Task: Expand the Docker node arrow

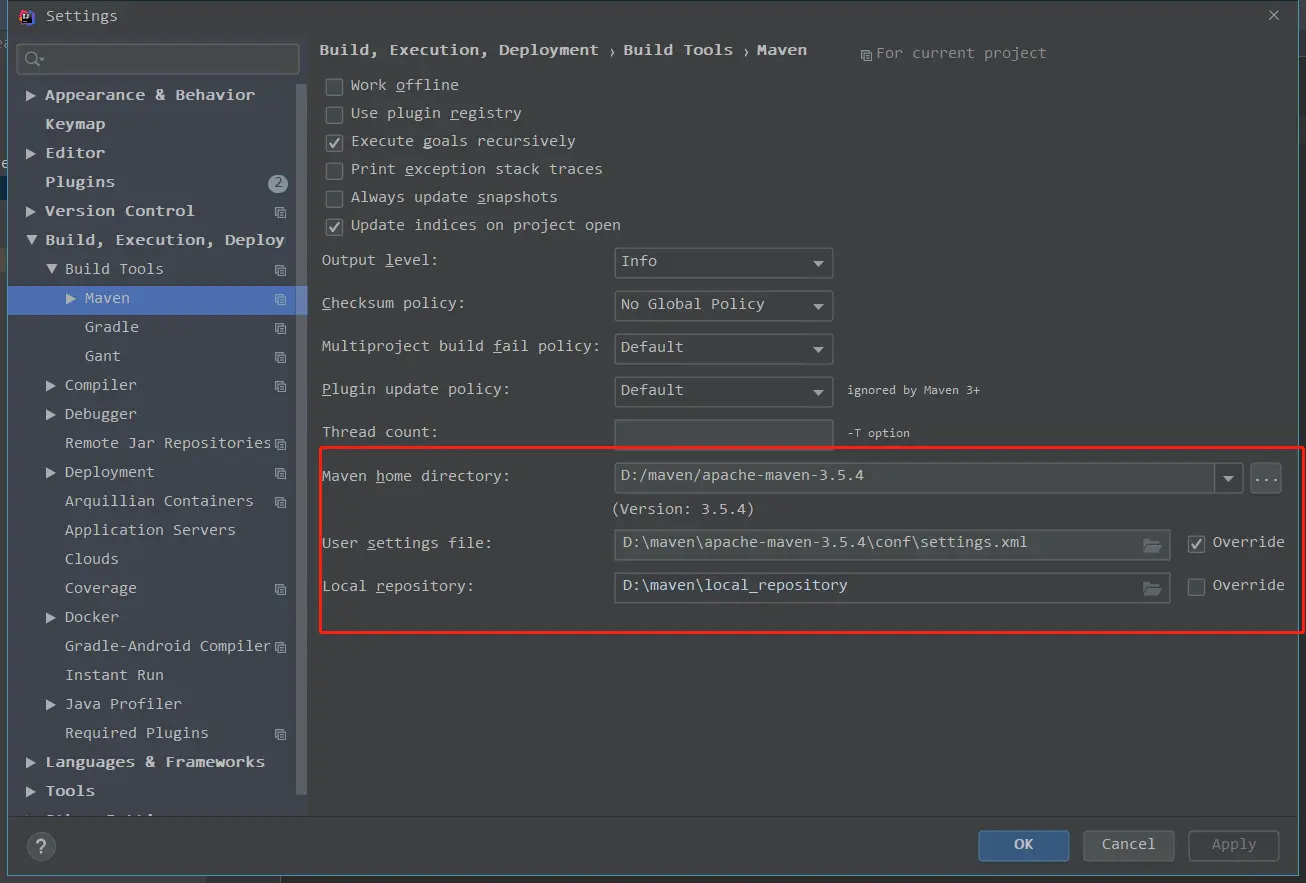Action: click(x=51, y=618)
